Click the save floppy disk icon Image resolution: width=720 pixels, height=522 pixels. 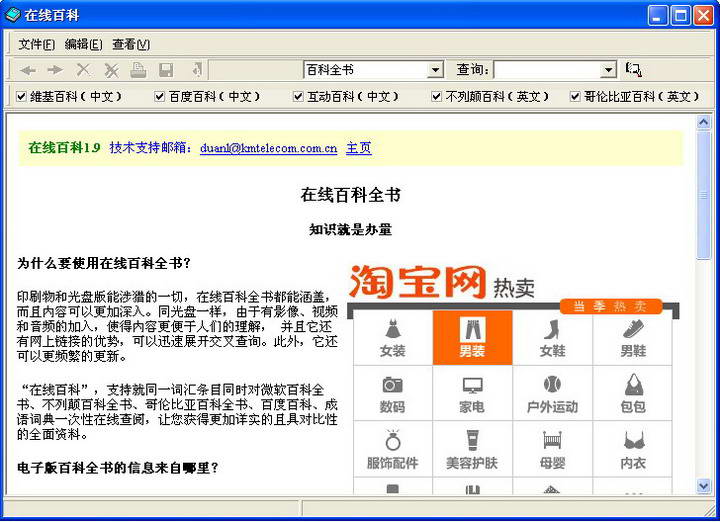(x=166, y=70)
